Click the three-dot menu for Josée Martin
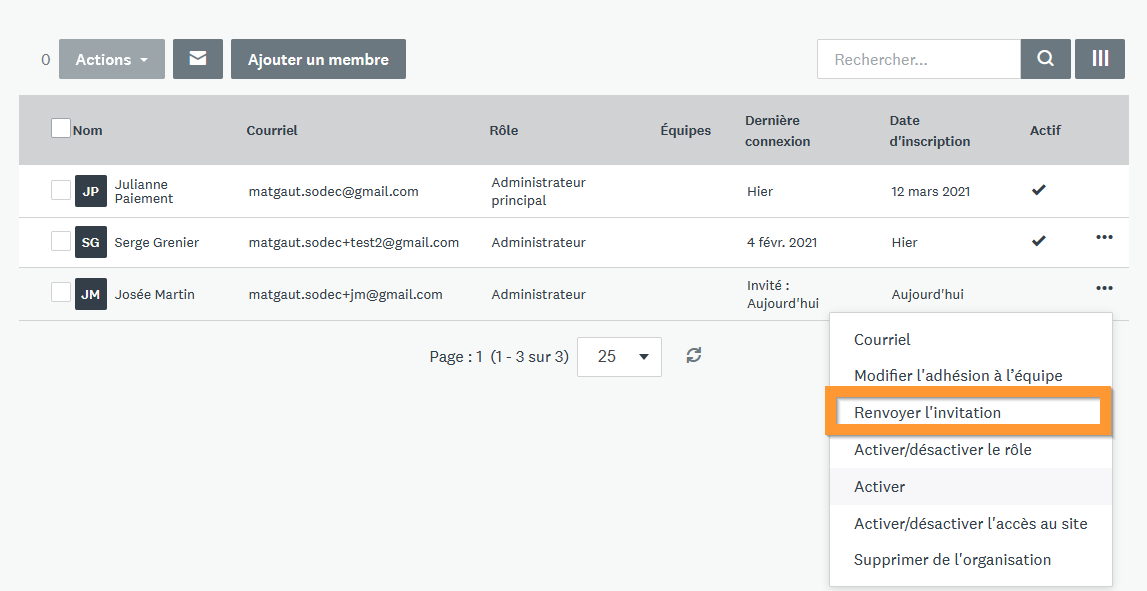 tap(1104, 288)
